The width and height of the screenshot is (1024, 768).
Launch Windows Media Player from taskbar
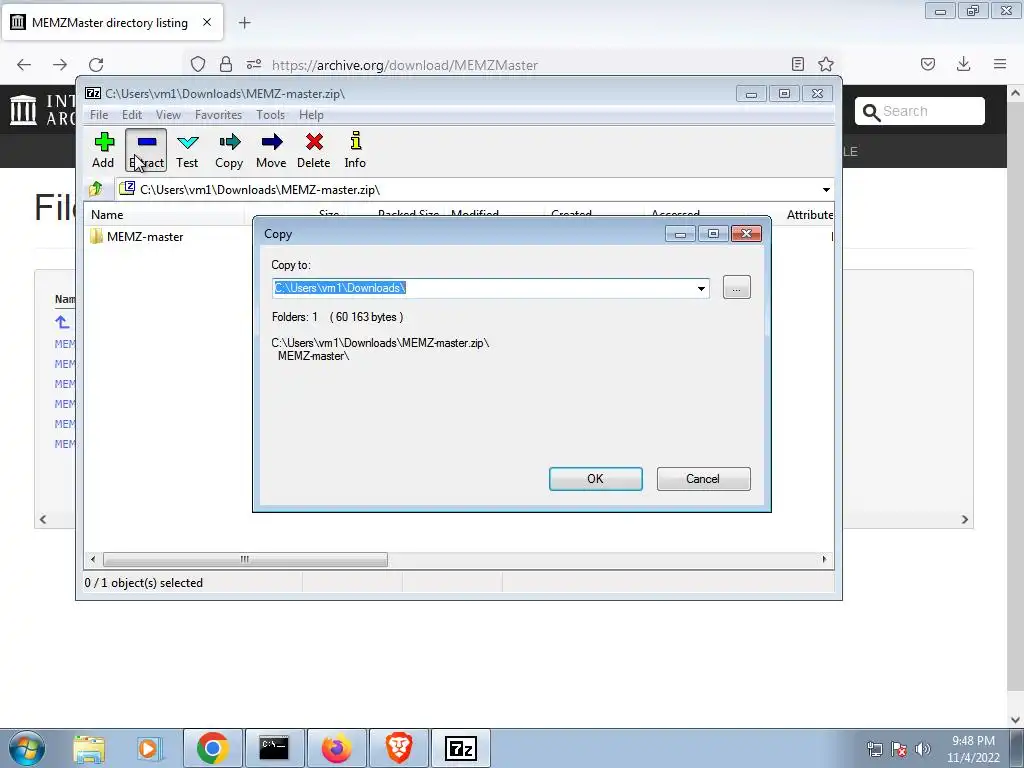coord(149,748)
